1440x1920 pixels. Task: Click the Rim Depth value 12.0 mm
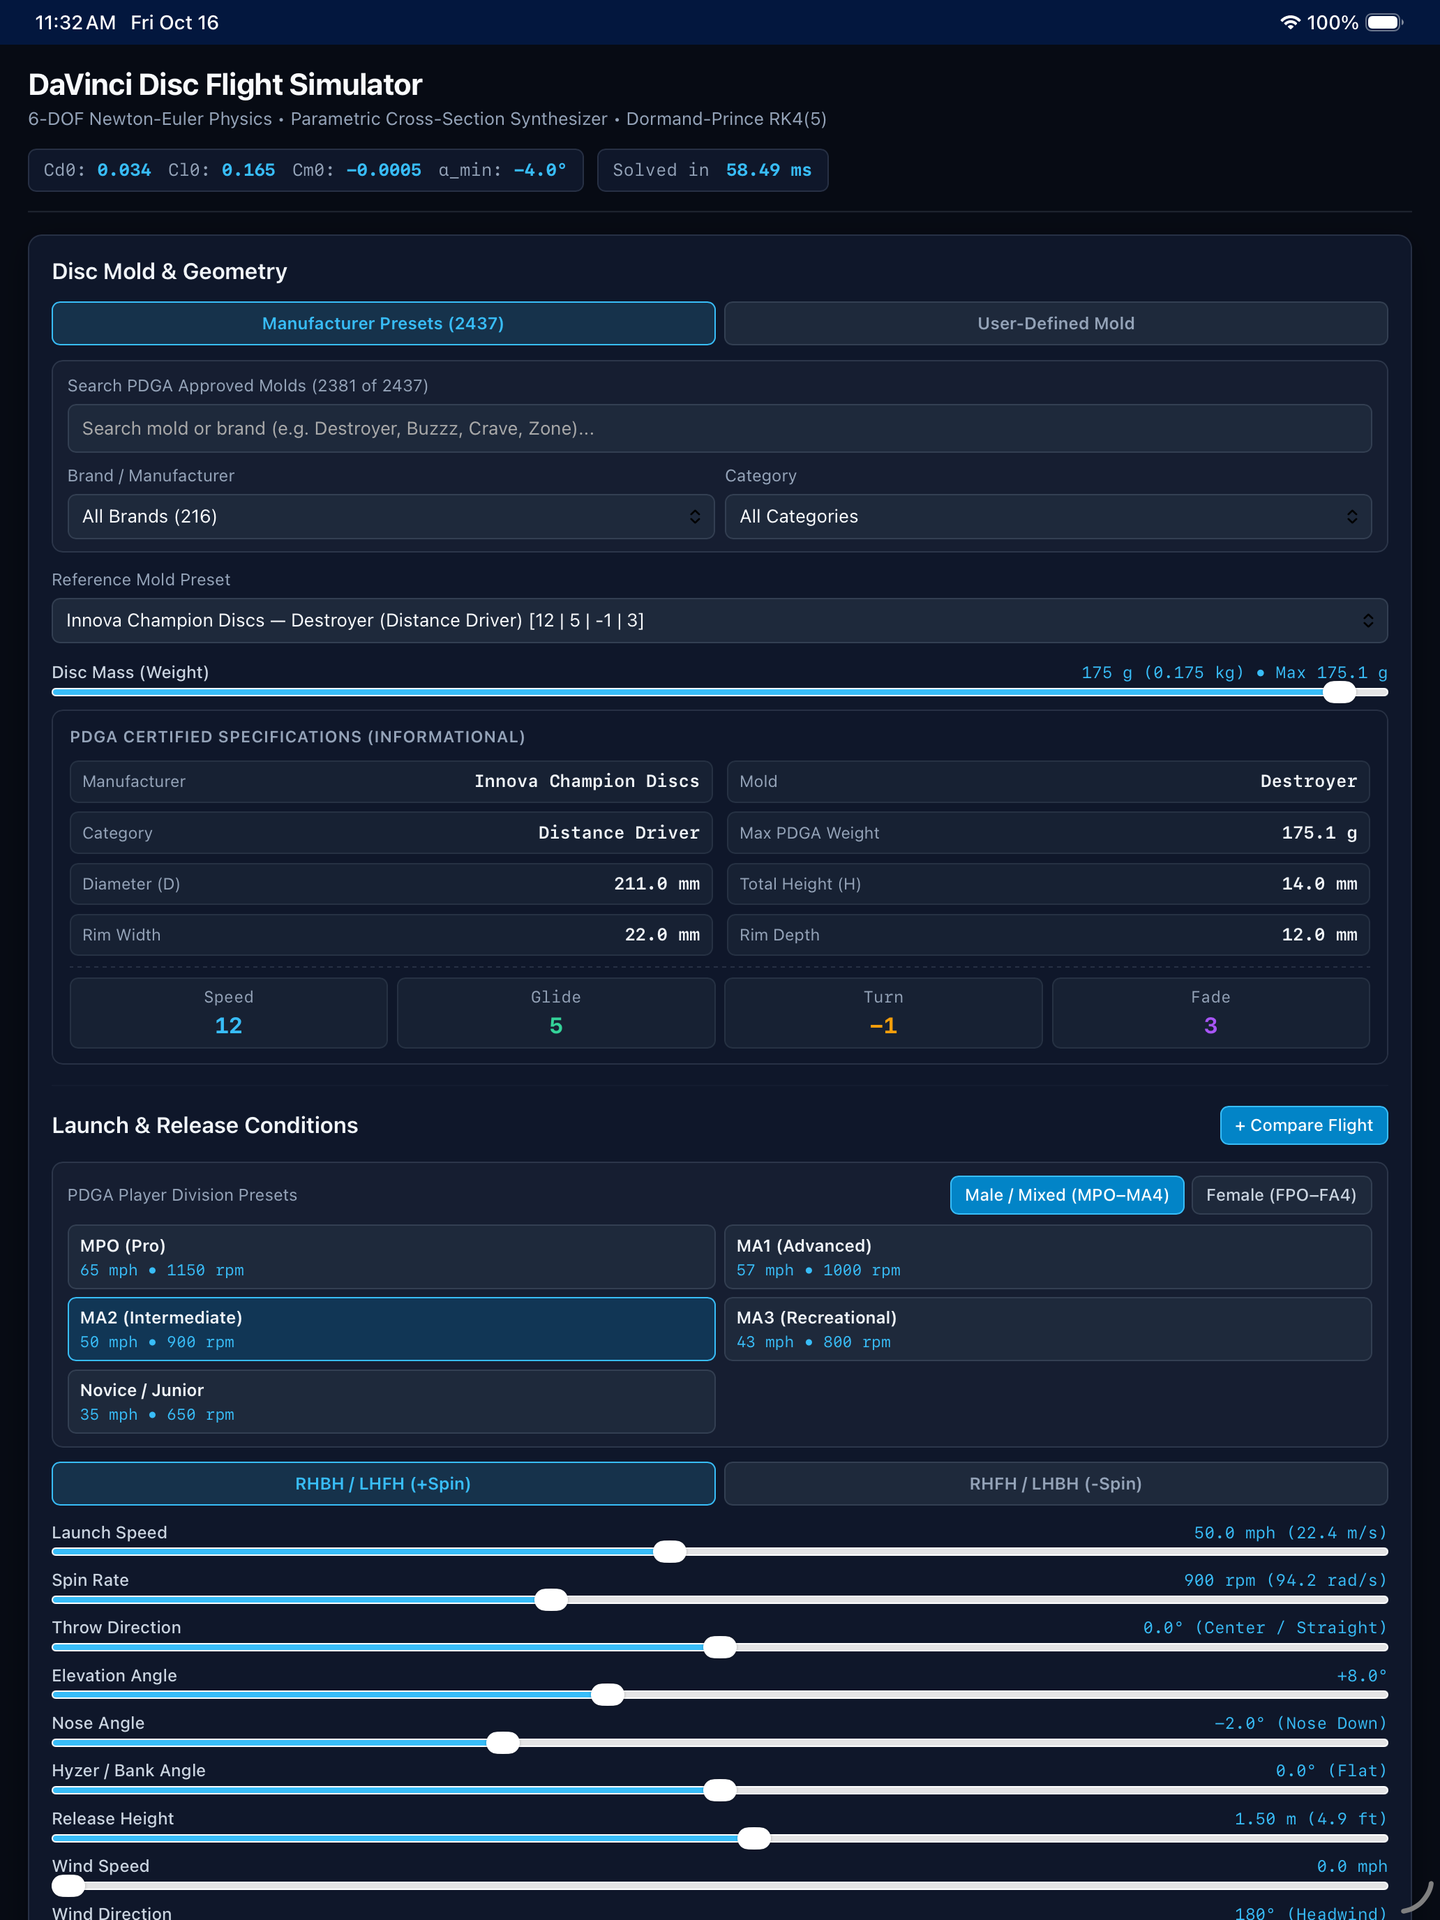(1319, 935)
